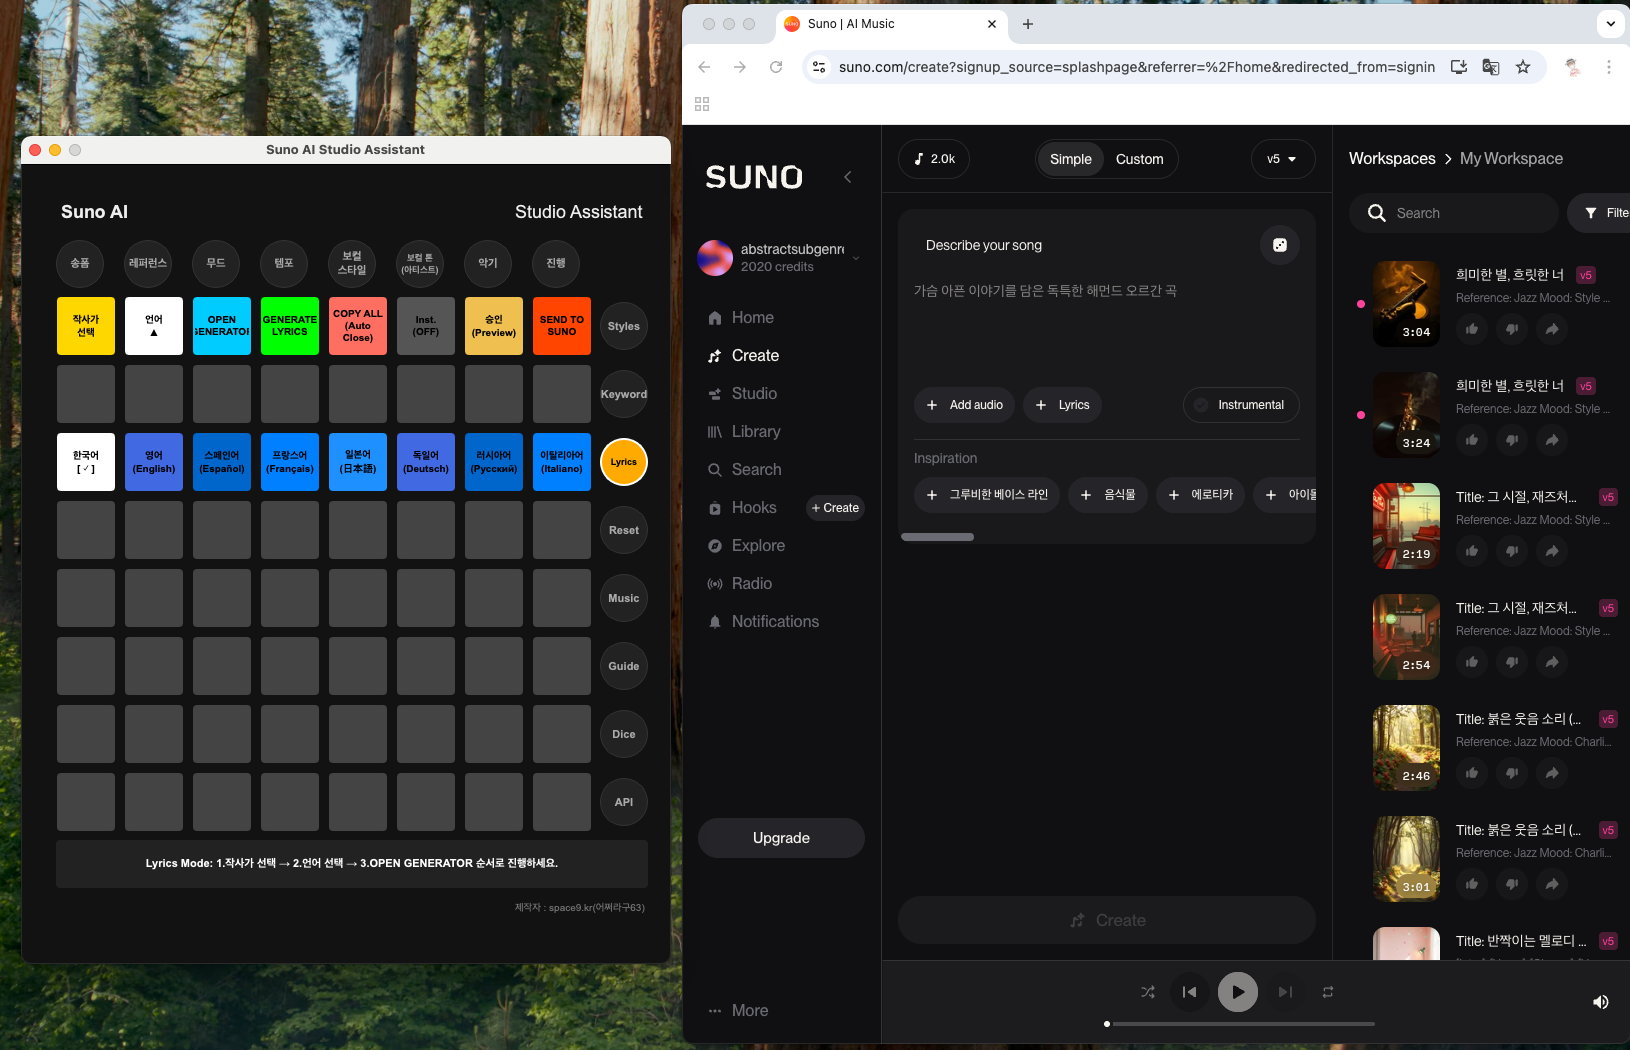
Task: Bookmark this page with star icon
Action: point(1522,67)
